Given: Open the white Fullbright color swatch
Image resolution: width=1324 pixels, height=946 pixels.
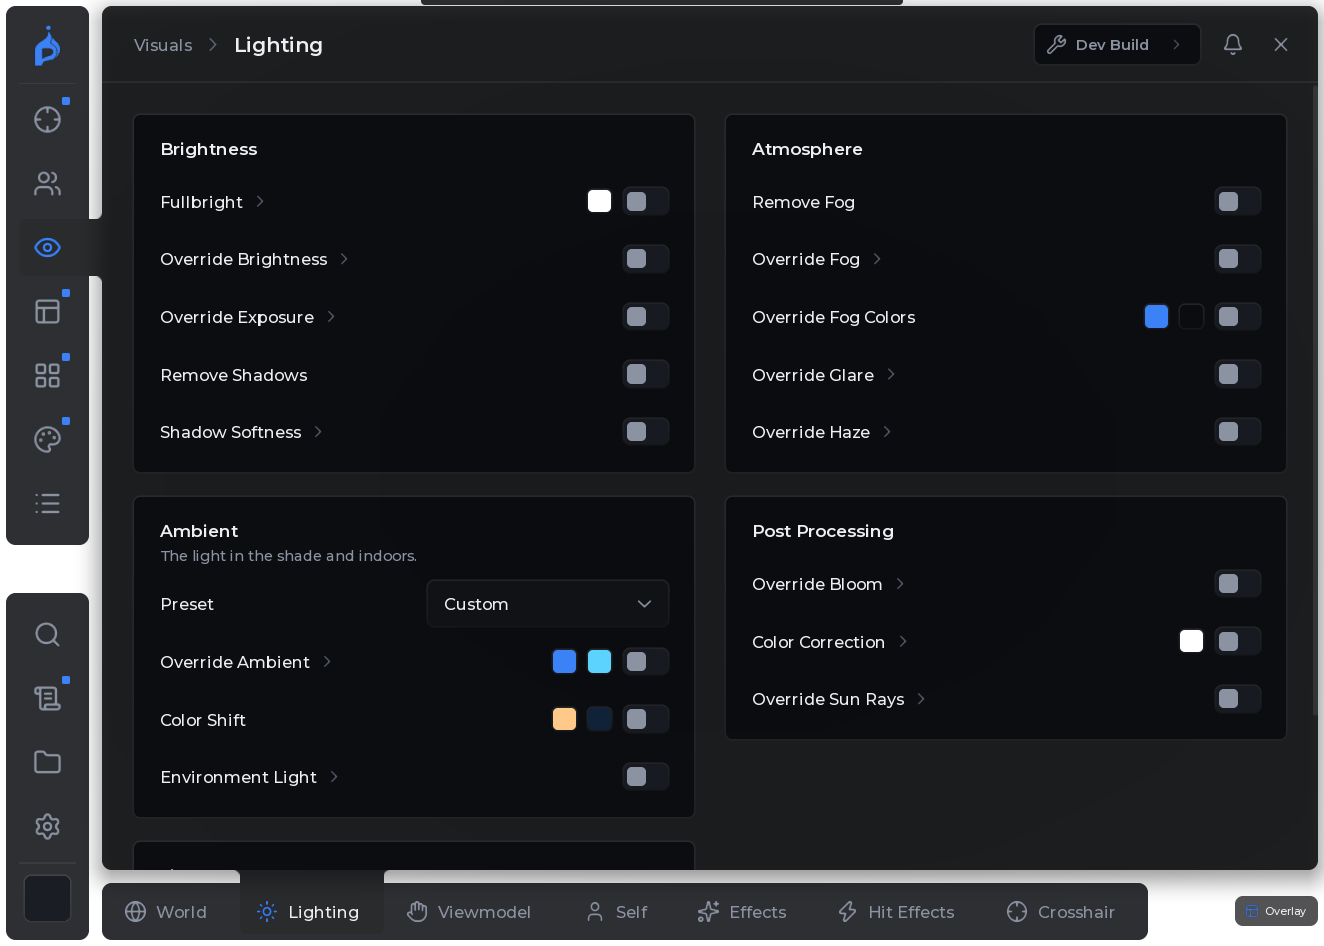Looking at the screenshot, I should 599,201.
